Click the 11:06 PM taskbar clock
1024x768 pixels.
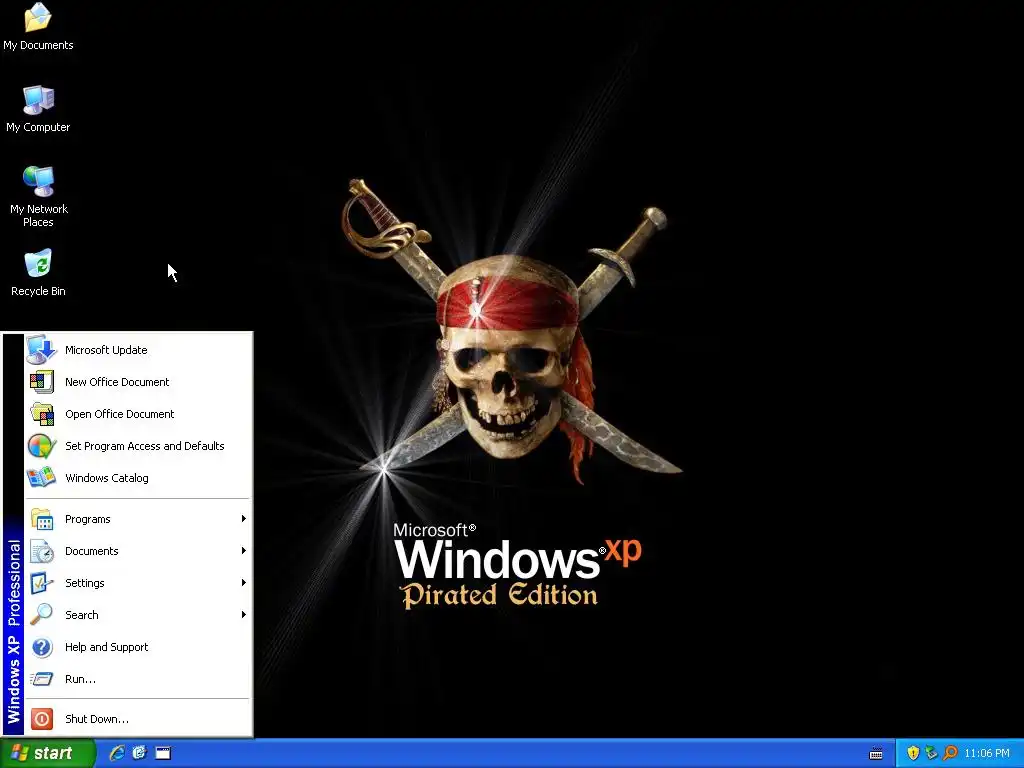click(987, 754)
